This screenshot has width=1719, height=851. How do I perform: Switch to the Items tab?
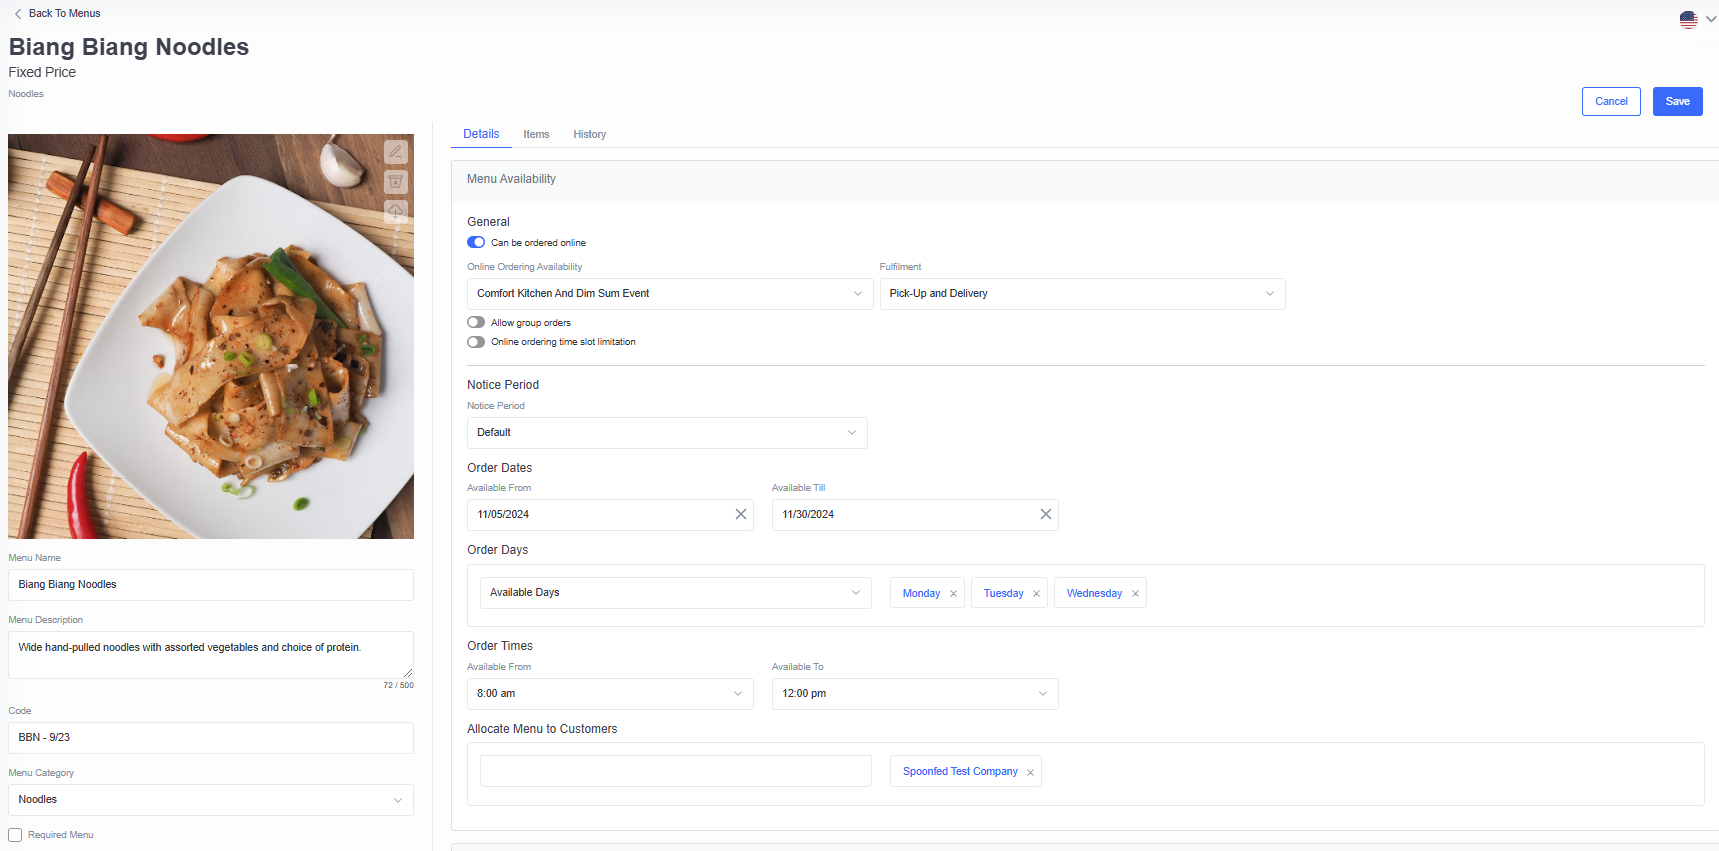pyautogui.click(x=536, y=134)
